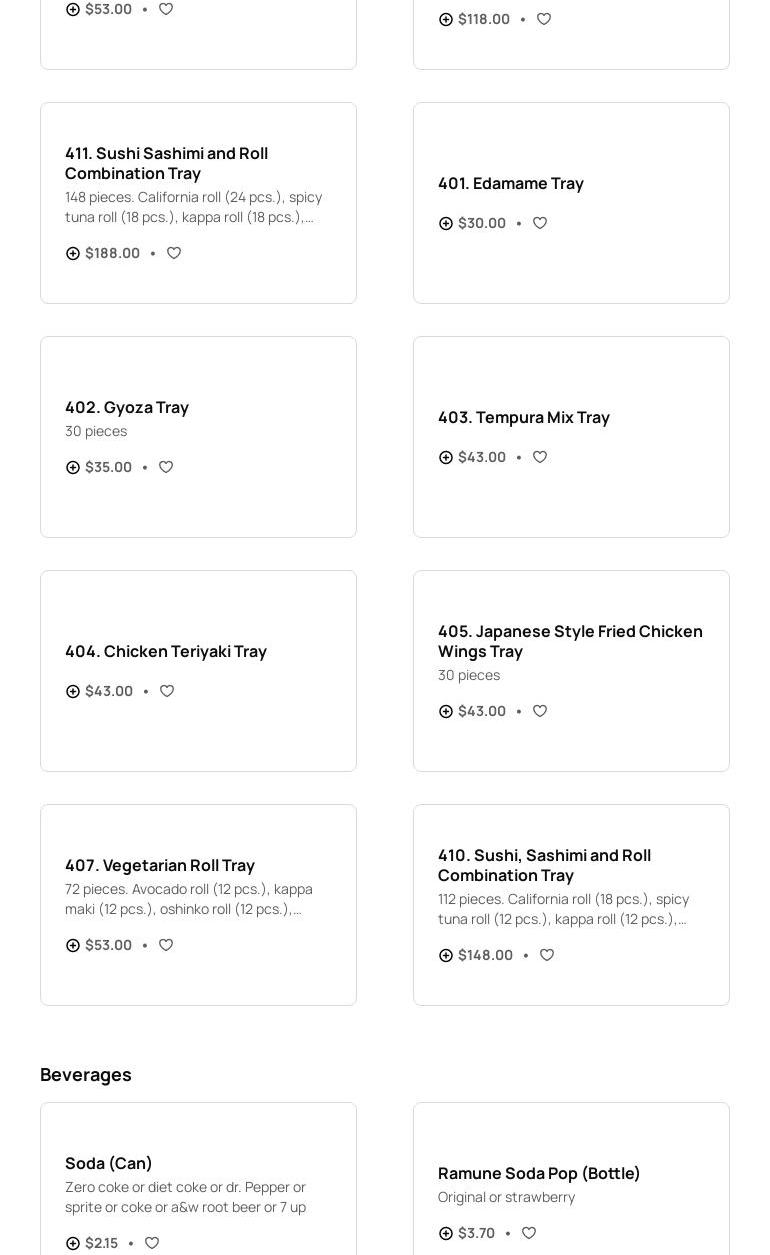Heart the 407. Vegetarian Roll Tray
Viewport: 770px width, 1255px height.
(x=166, y=945)
